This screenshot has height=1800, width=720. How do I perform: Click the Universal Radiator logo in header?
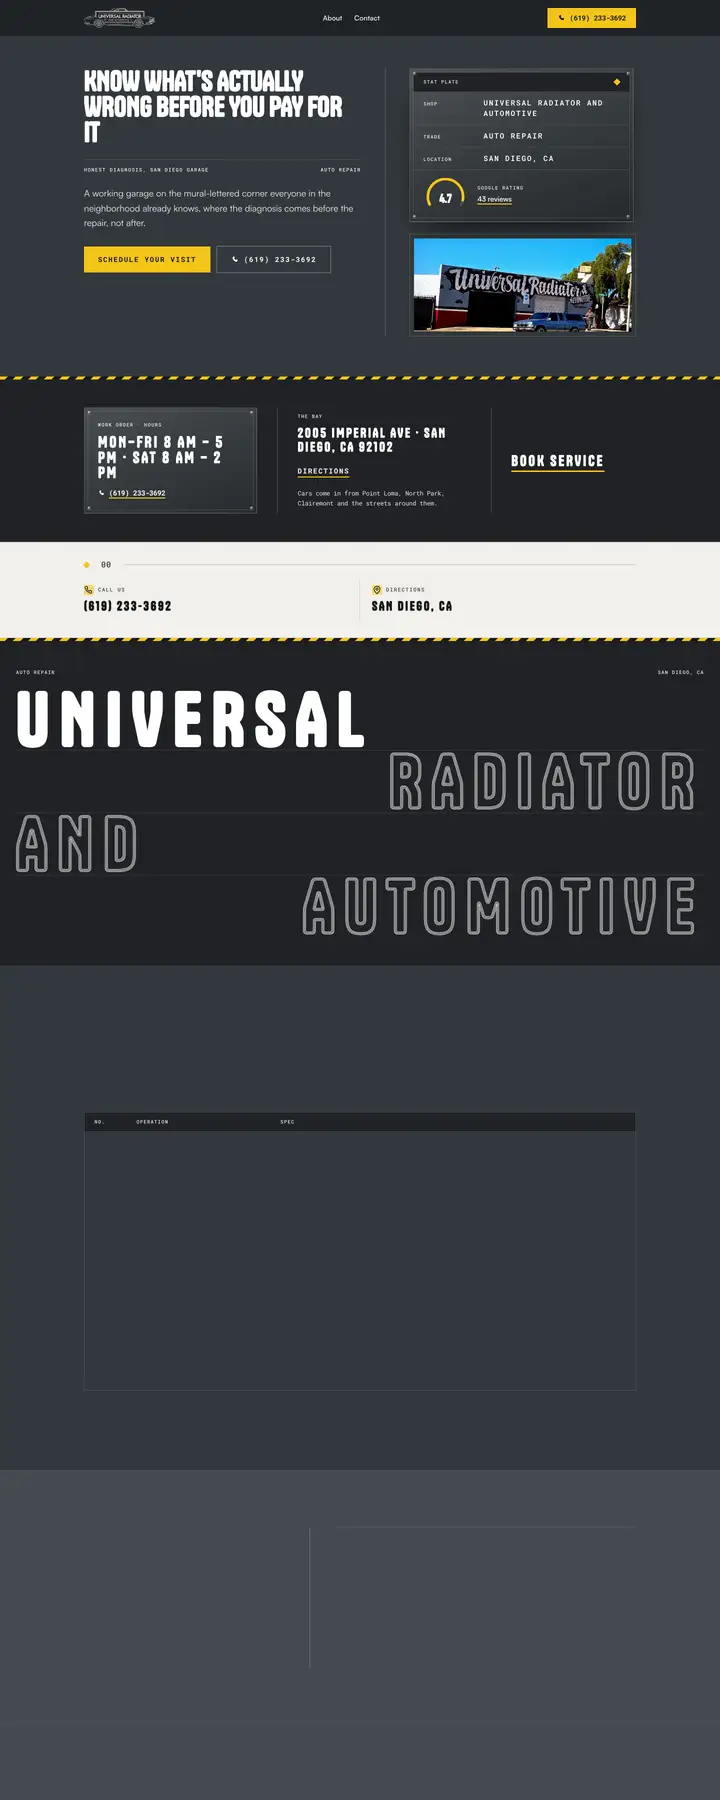click(119, 18)
